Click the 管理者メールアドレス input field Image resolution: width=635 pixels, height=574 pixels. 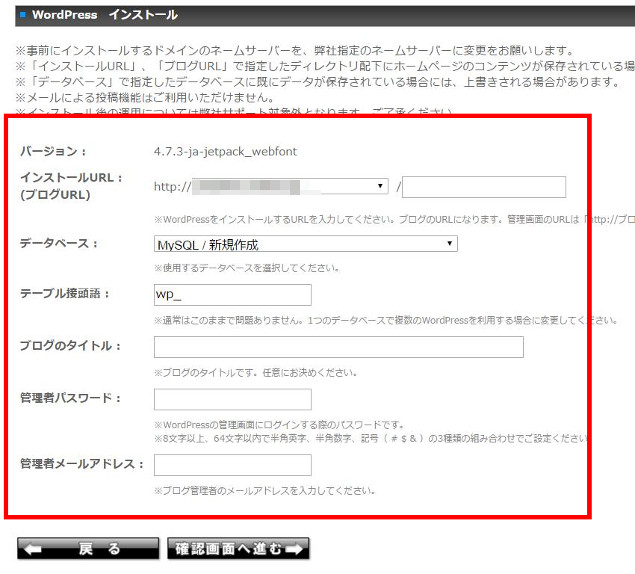[232, 465]
